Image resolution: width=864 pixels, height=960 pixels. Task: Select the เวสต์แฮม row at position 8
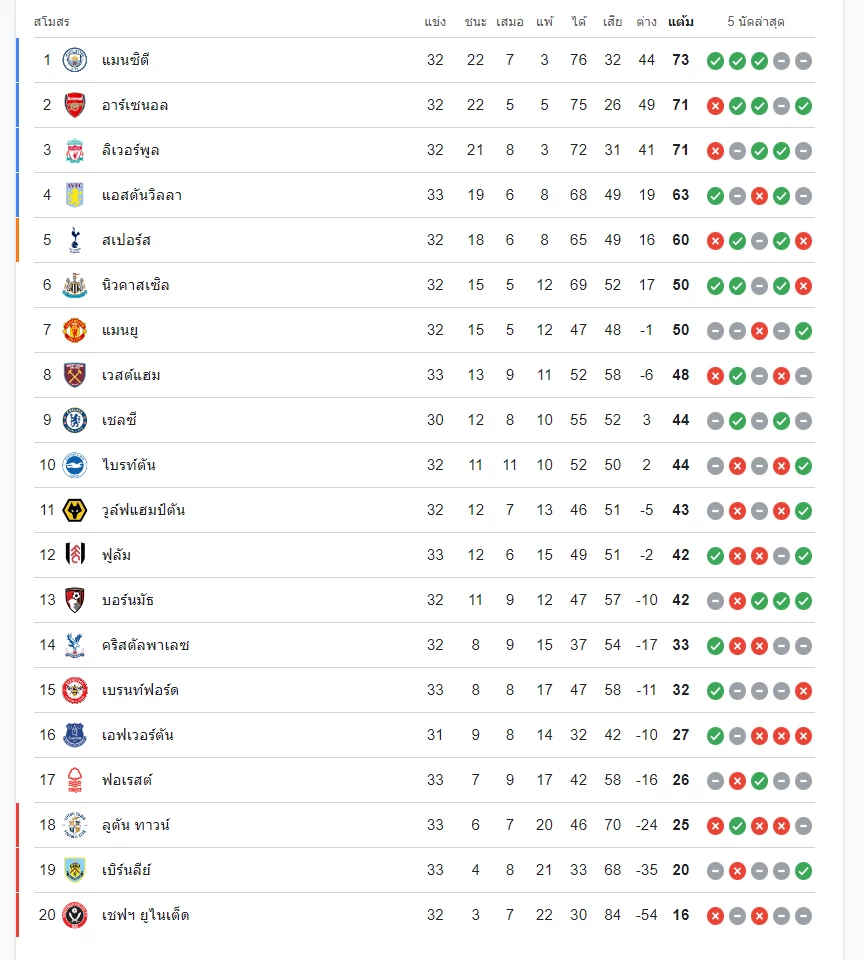coord(424,375)
